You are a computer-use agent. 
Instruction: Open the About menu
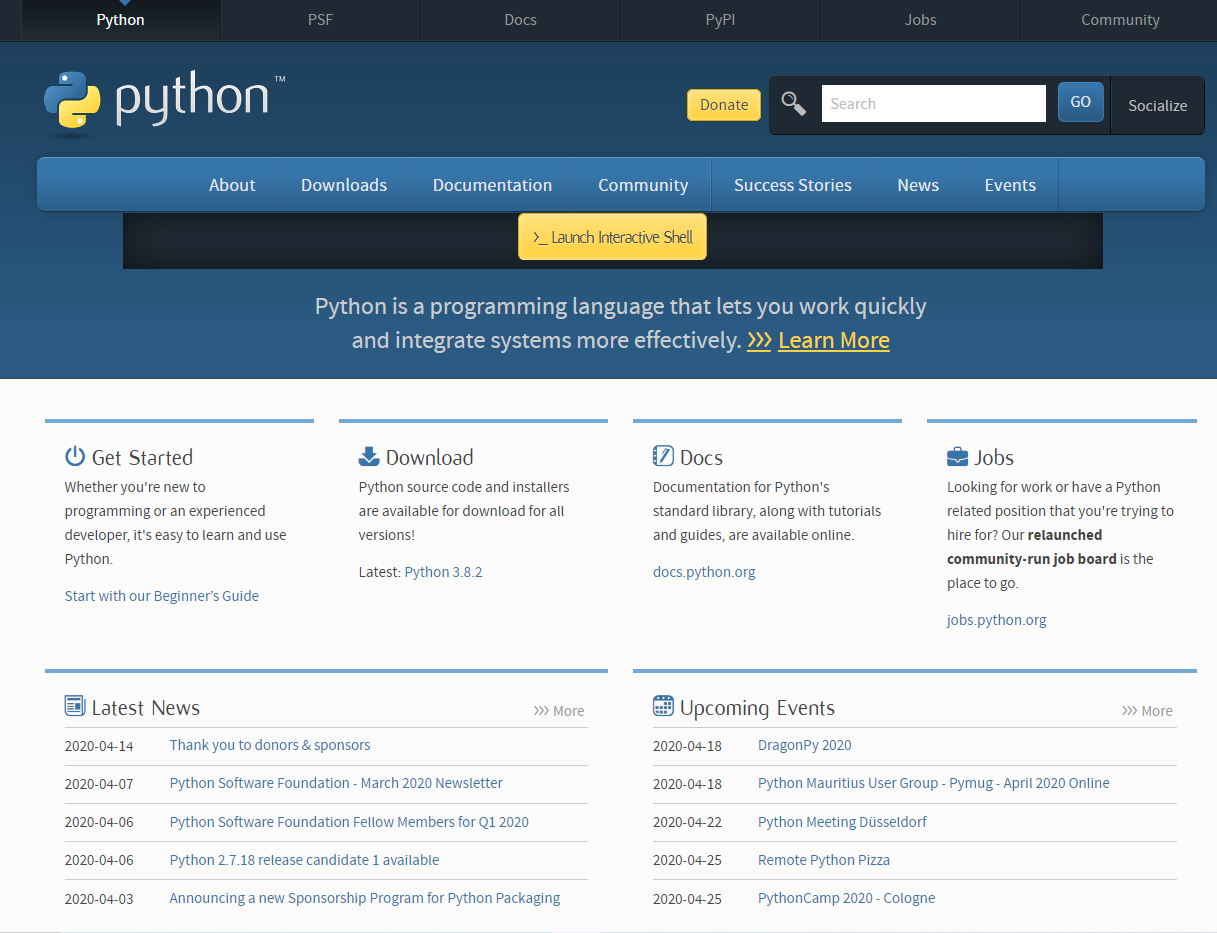[232, 185]
